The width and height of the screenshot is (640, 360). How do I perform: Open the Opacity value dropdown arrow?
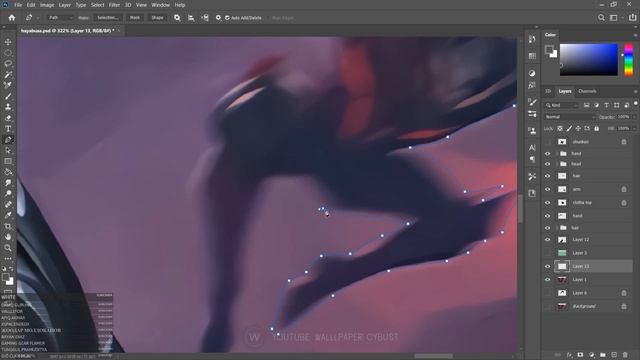(633, 117)
